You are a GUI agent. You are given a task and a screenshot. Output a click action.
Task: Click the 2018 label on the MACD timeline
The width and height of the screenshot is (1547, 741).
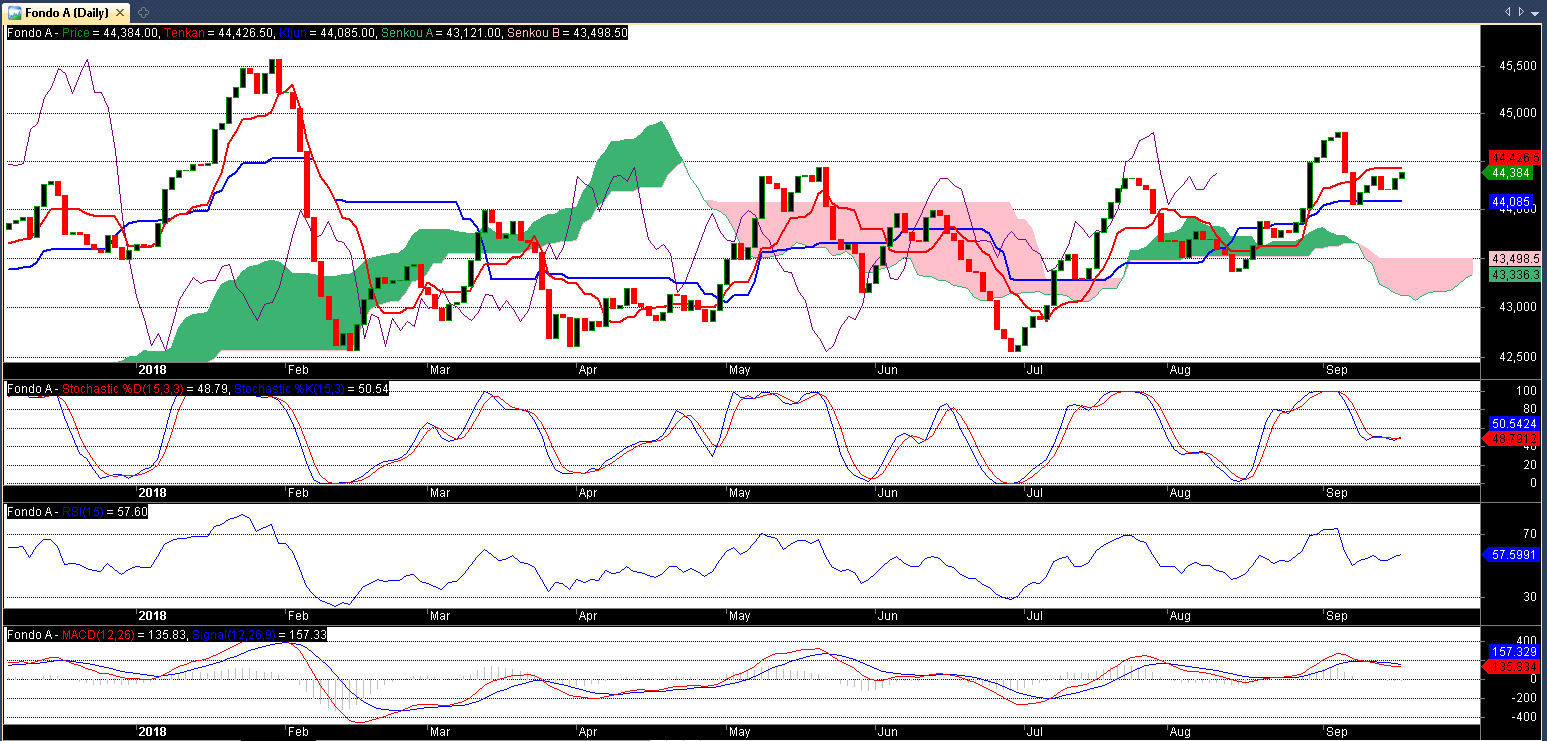point(152,731)
